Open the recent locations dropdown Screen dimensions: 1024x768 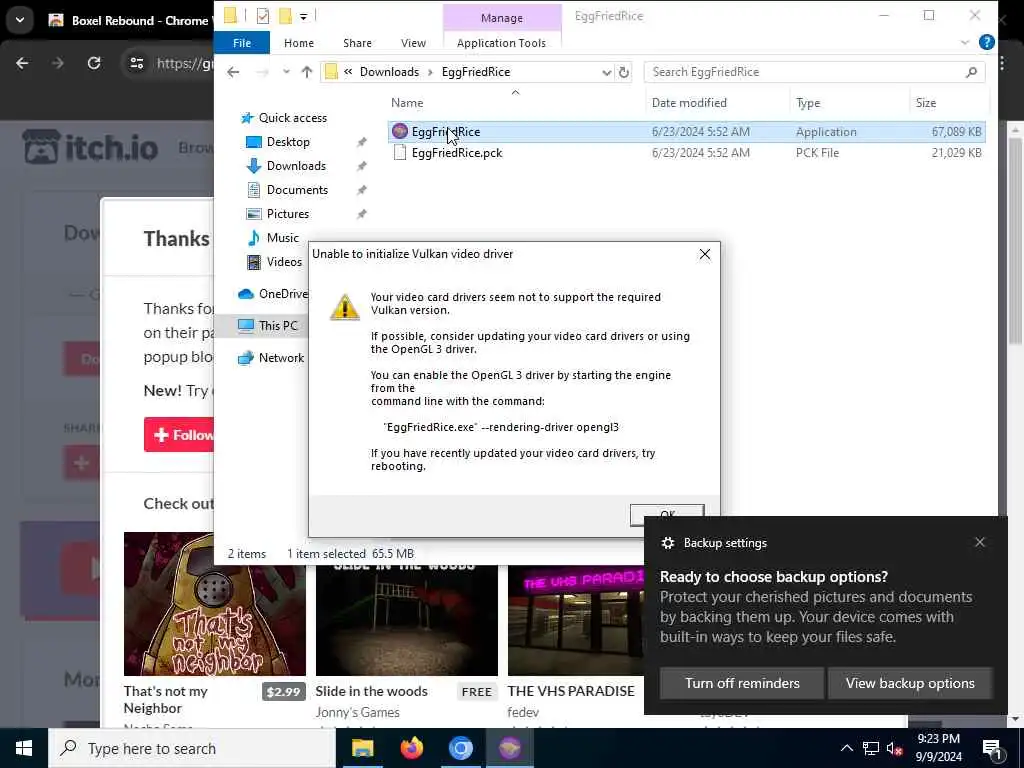pos(286,72)
